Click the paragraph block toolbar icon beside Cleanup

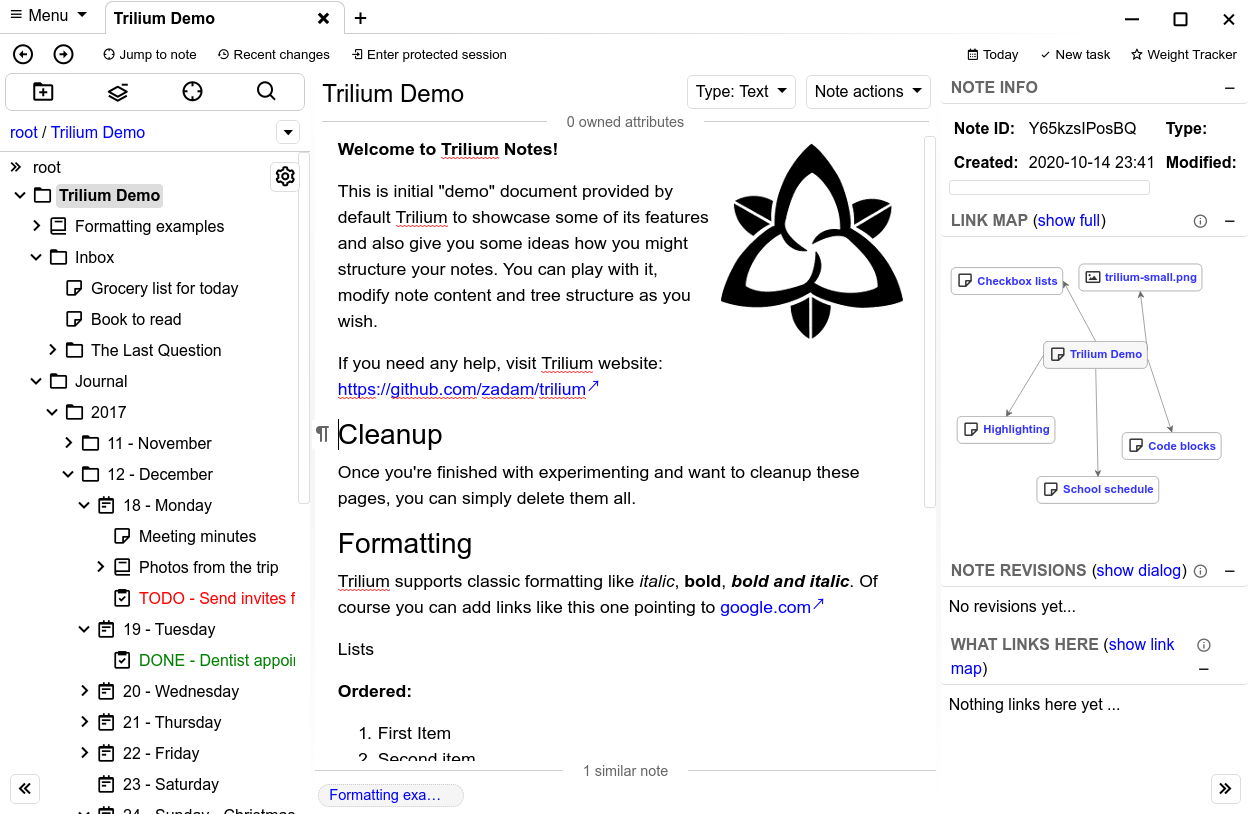click(x=322, y=434)
